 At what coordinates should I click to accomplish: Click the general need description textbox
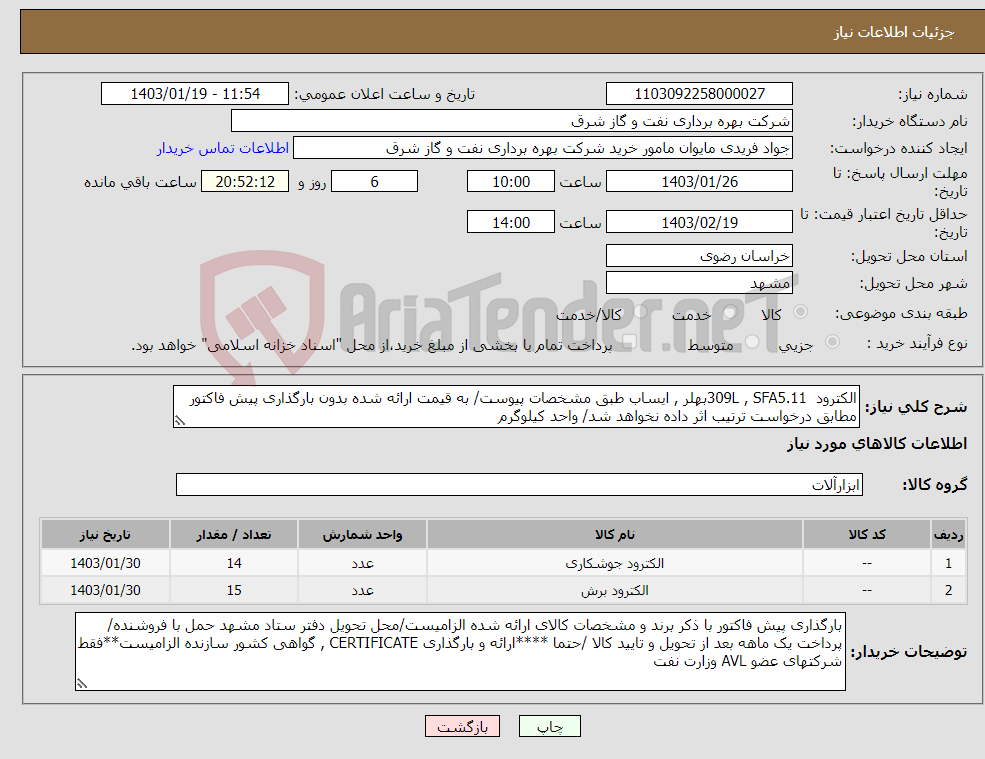tap(516, 407)
